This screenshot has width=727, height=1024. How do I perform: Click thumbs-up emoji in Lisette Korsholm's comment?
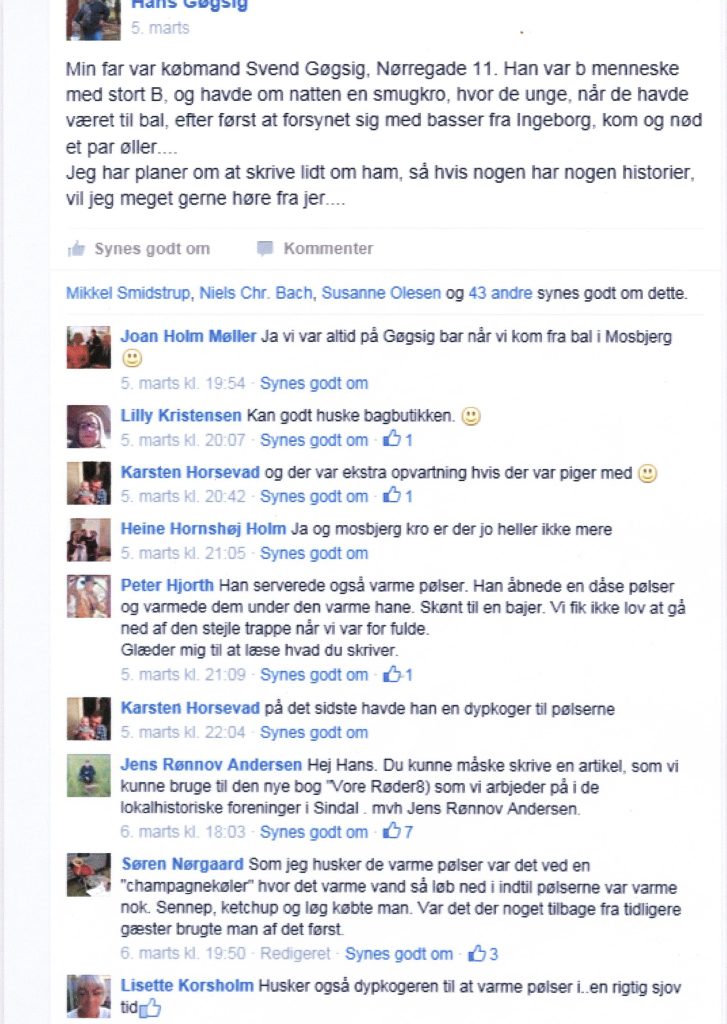[x=150, y=1008]
